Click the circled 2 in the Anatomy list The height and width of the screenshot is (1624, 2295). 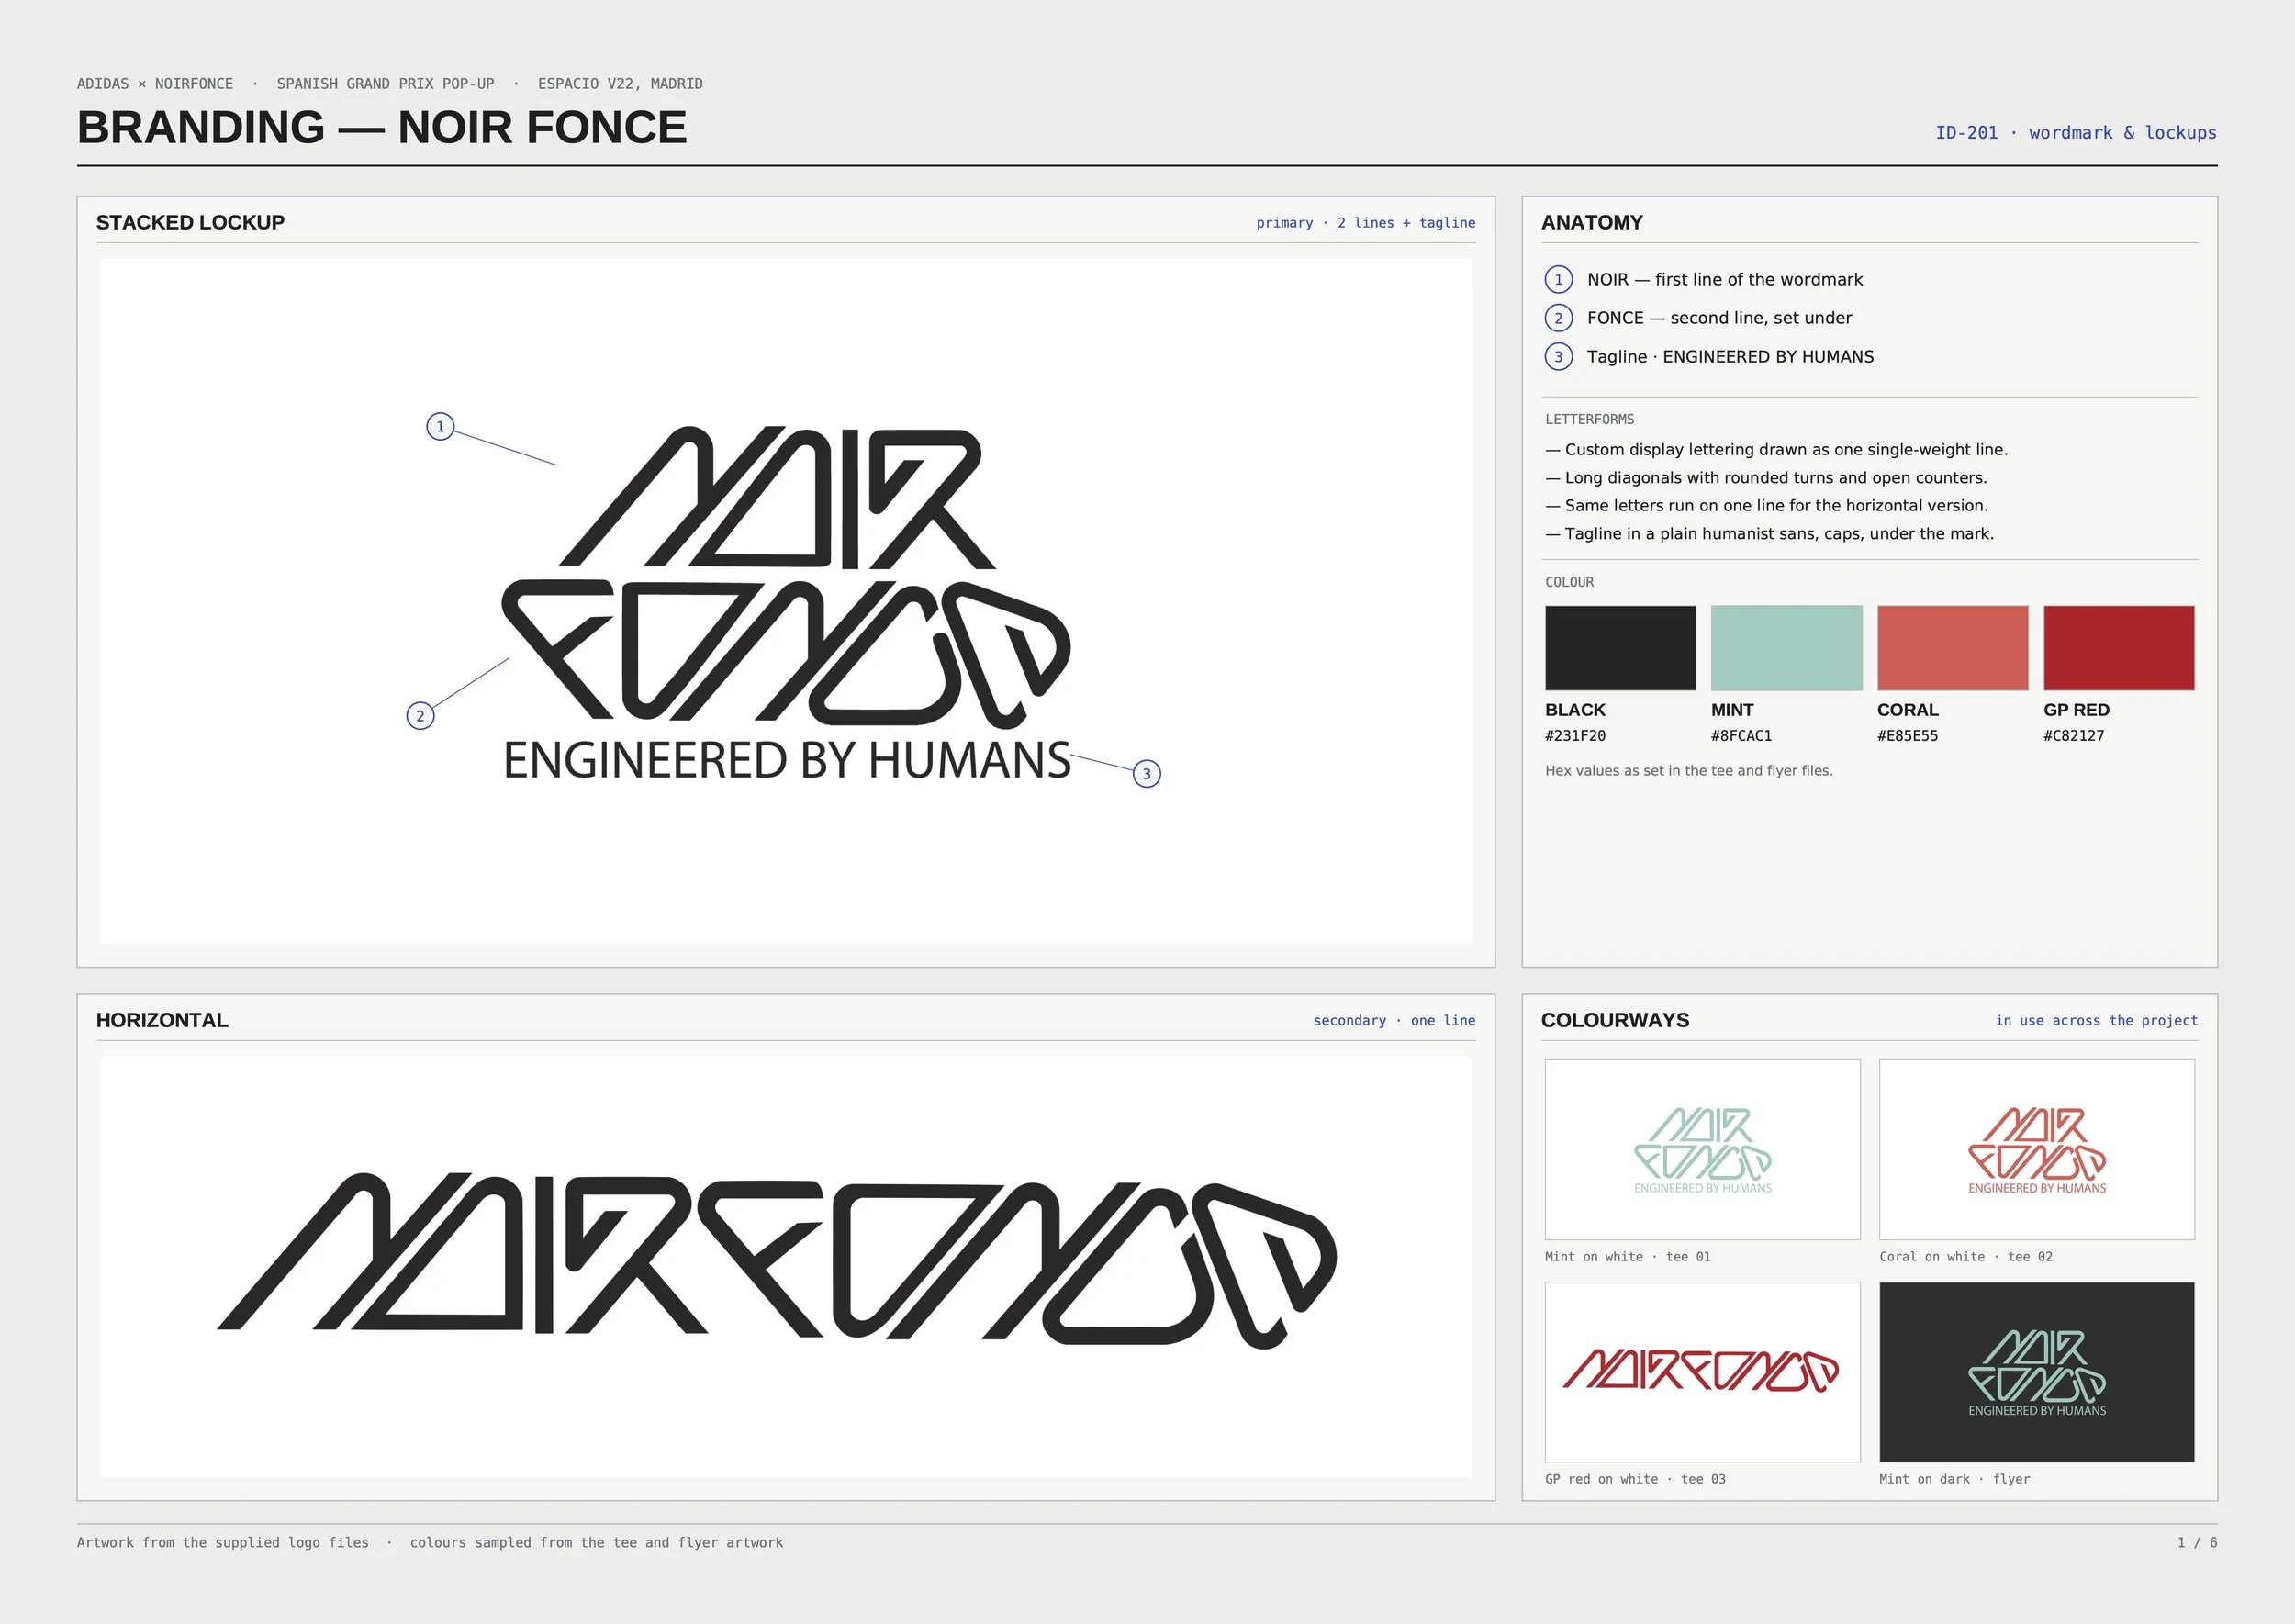tap(1558, 318)
